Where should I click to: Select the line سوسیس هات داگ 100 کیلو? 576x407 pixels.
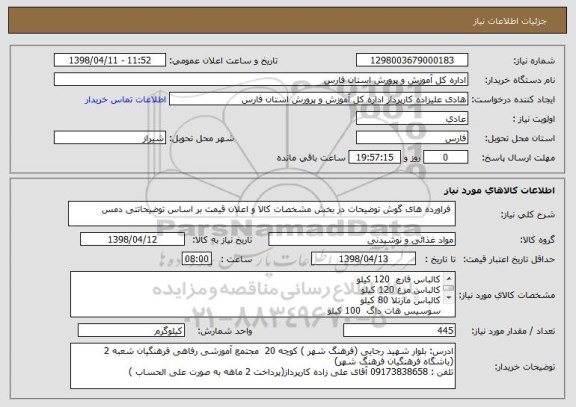384,311
